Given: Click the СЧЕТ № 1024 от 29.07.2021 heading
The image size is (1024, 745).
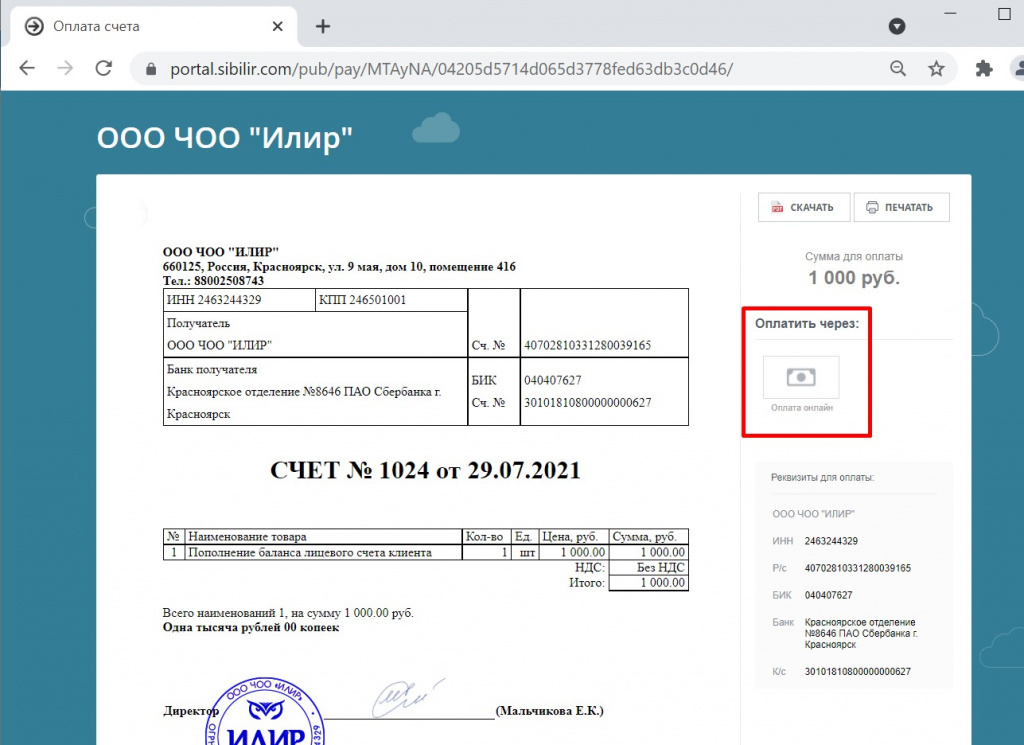Looking at the screenshot, I should coord(425,470).
